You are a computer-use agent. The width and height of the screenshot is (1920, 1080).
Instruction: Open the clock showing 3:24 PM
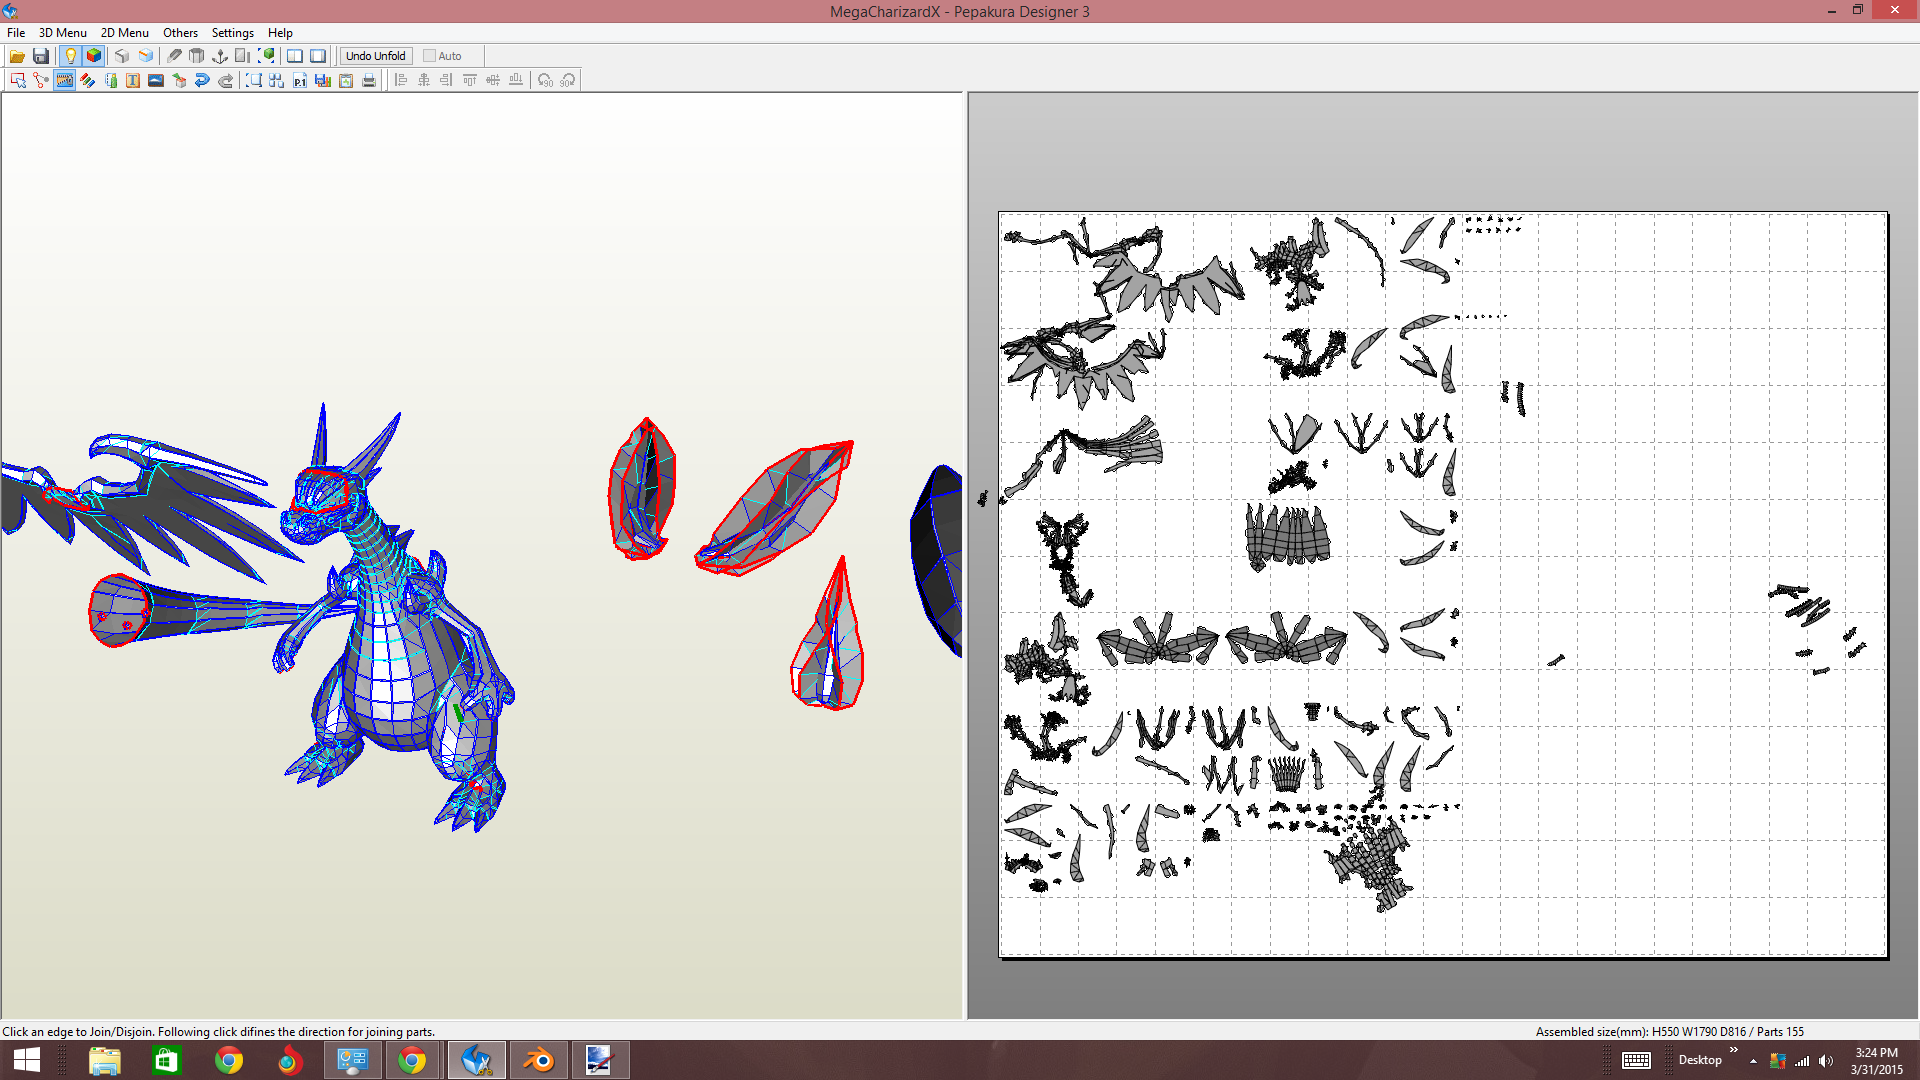coord(1876,1060)
